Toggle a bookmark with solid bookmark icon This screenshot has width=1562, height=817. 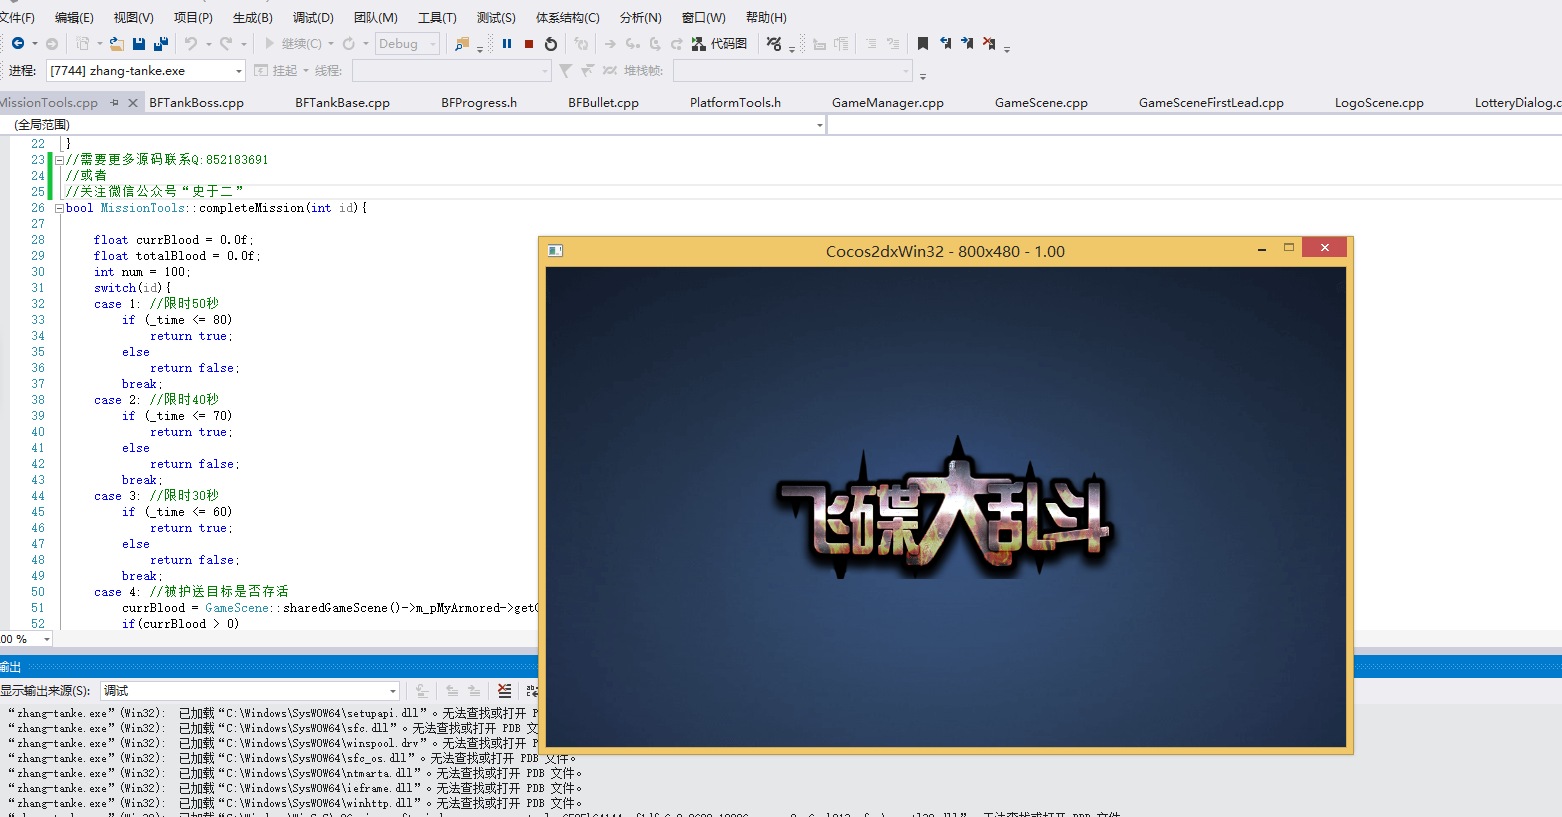923,43
